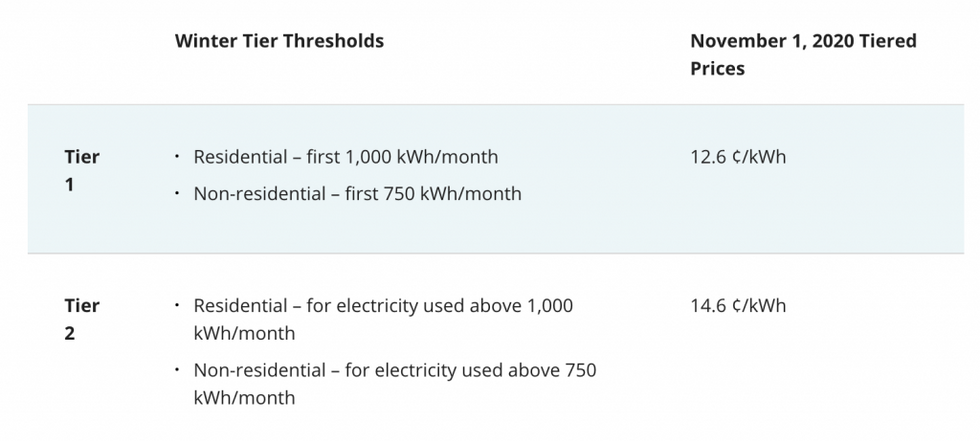Click bullet before Tier 2 Residential entry
This screenshot has width=980, height=441.
click(177, 305)
